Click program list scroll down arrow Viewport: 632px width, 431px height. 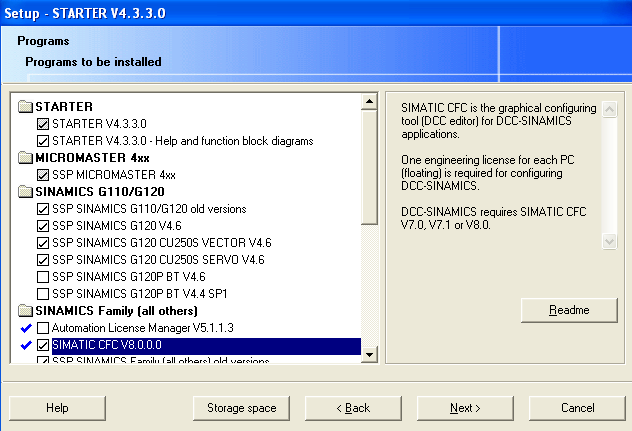pyautogui.click(x=369, y=355)
